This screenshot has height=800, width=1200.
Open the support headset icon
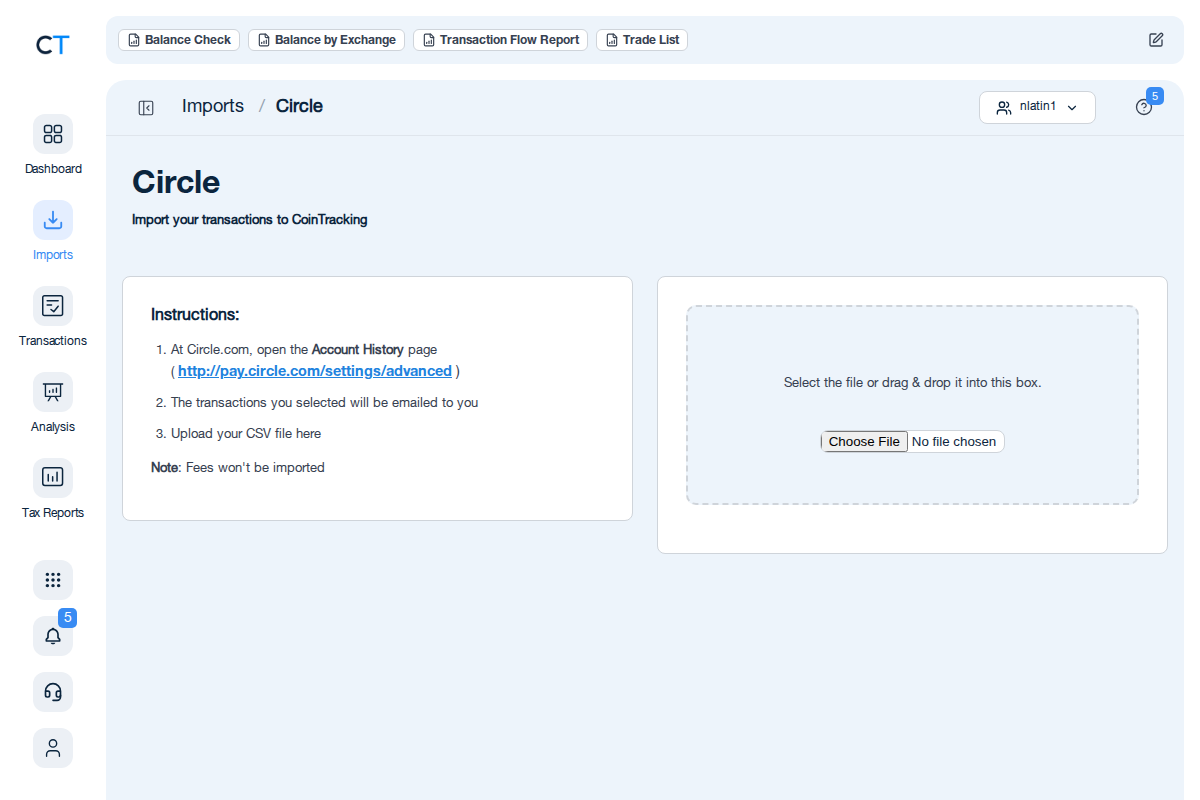pyautogui.click(x=53, y=692)
